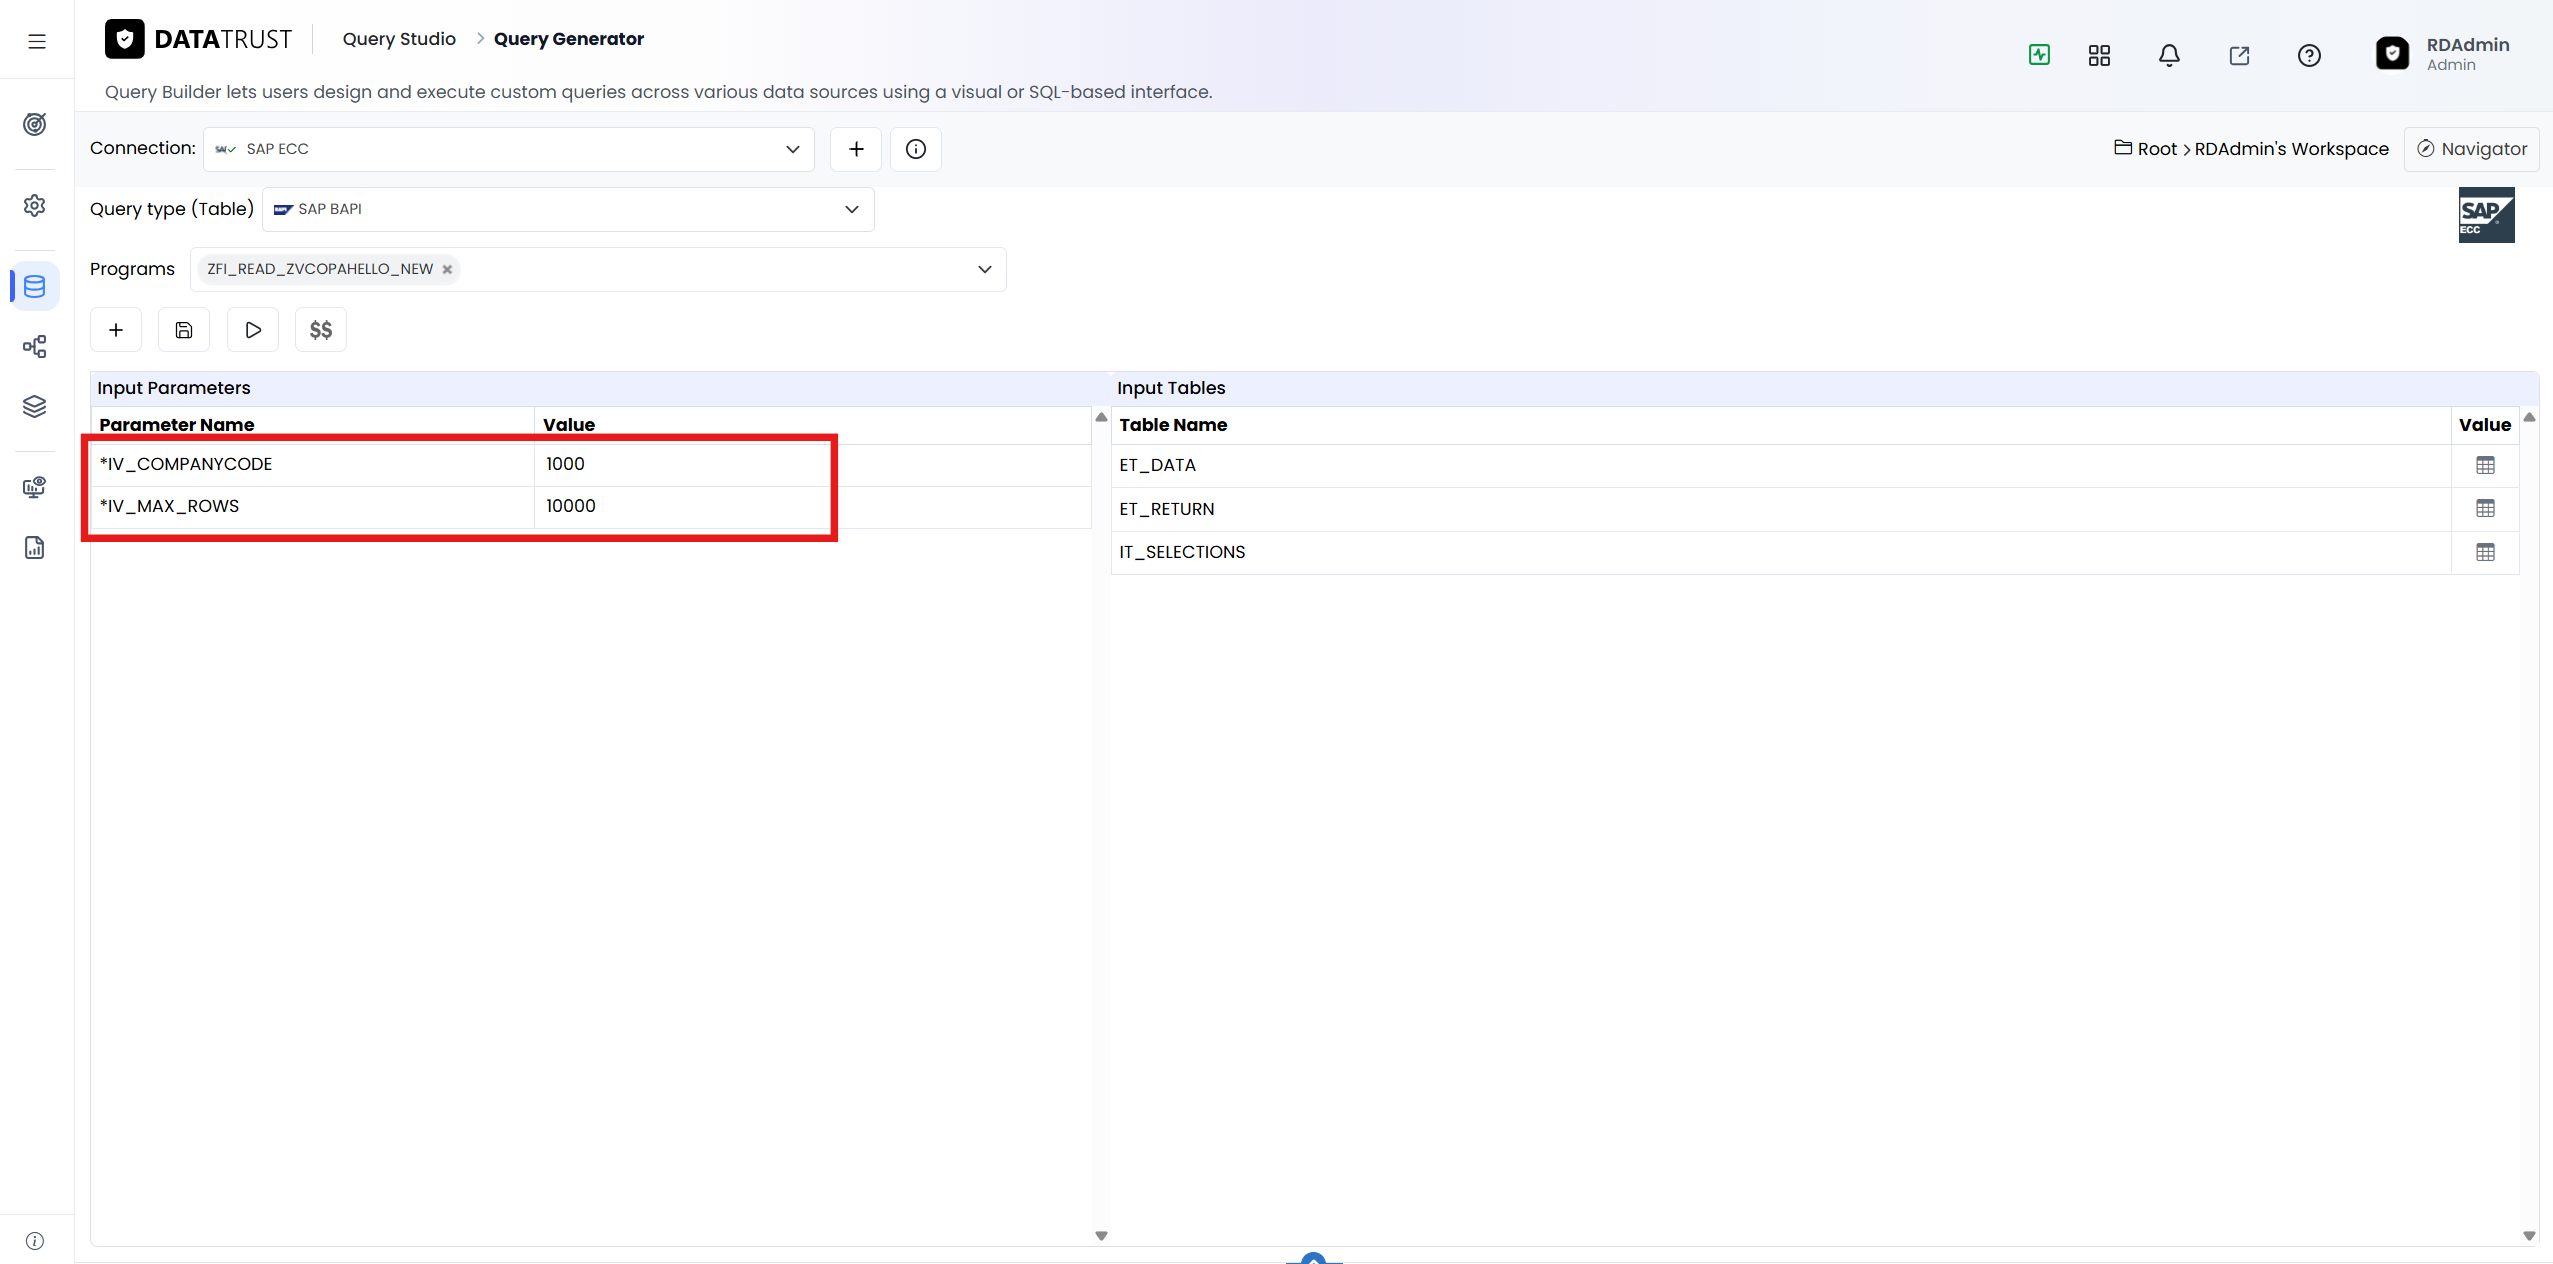2553x1264 pixels.
Task: Open the layers icon in the sidebar
Action: tap(35, 407)
